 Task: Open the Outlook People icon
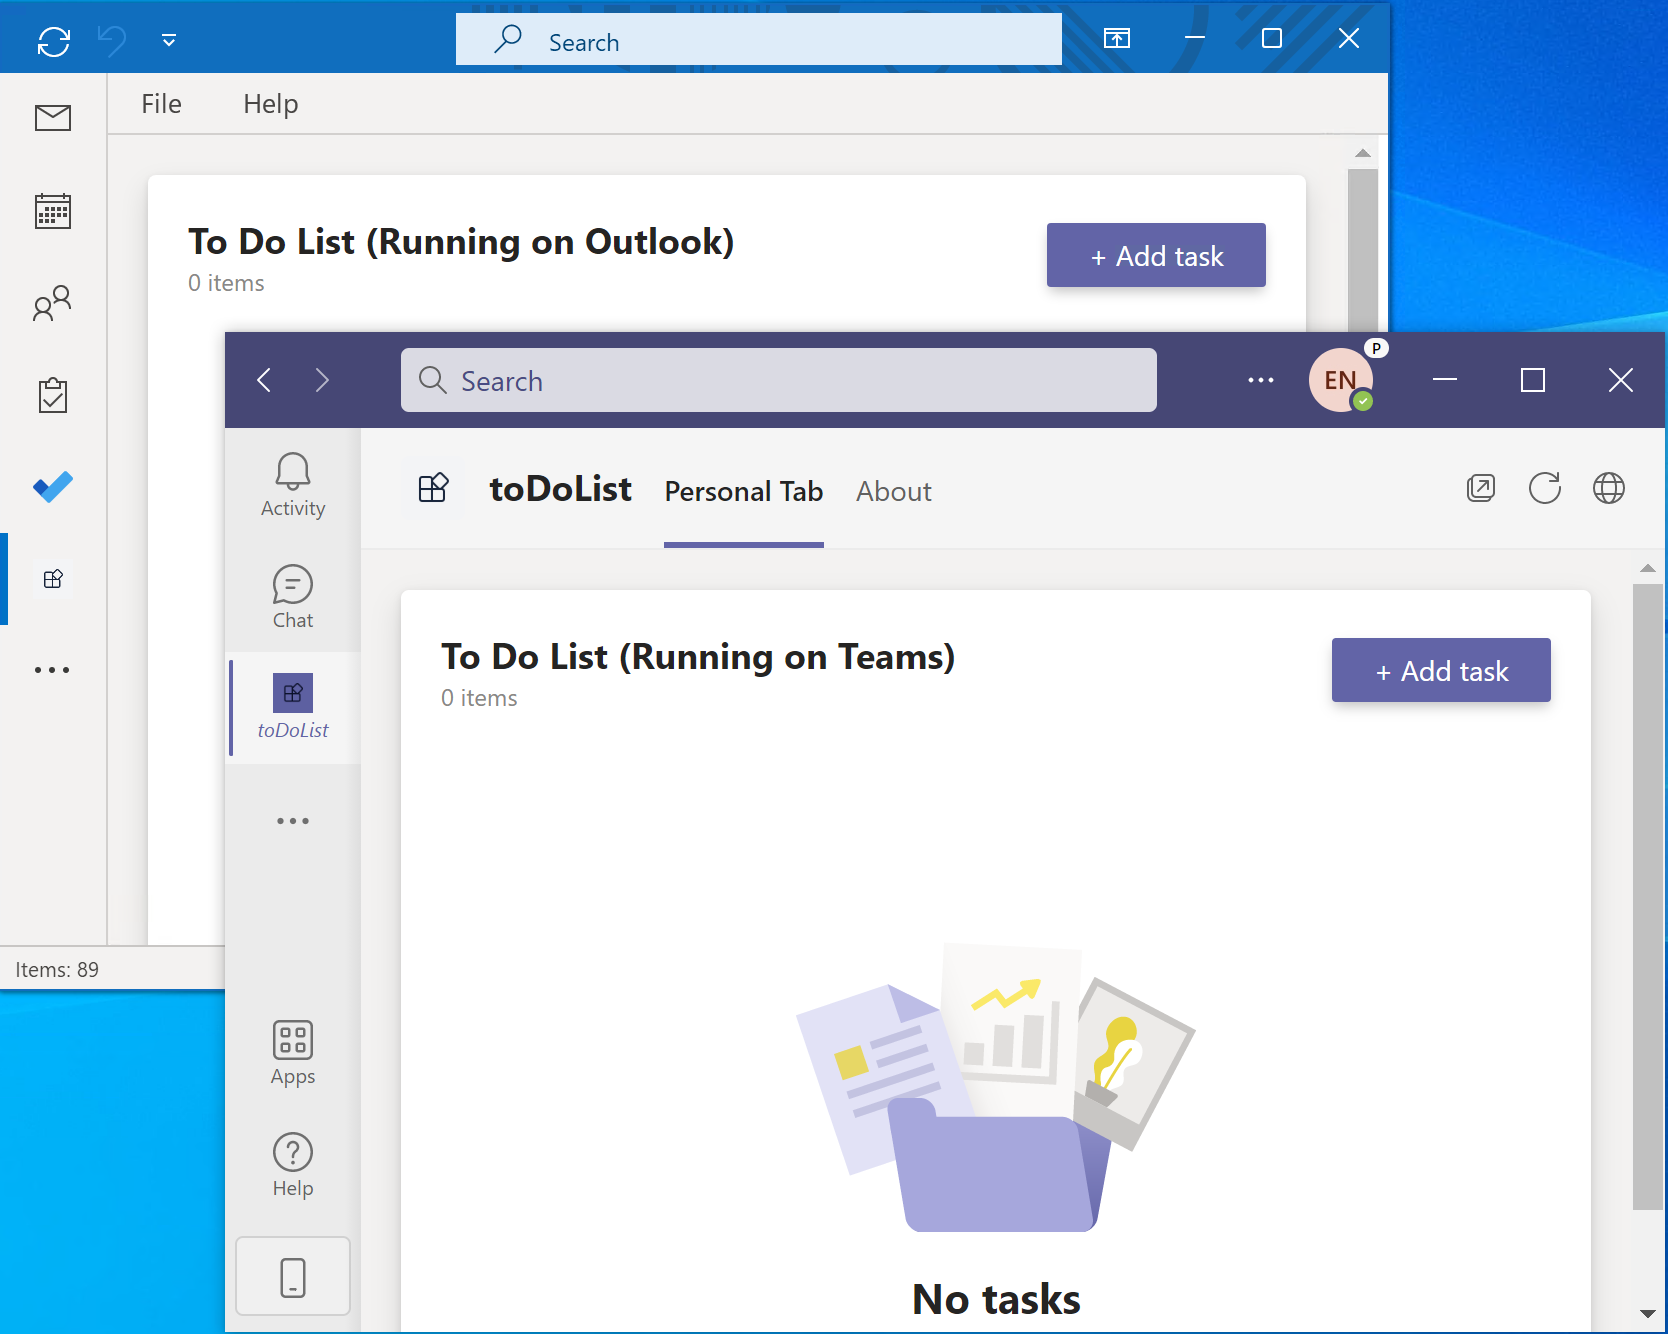pyautogui.click(x=53, y=303)
